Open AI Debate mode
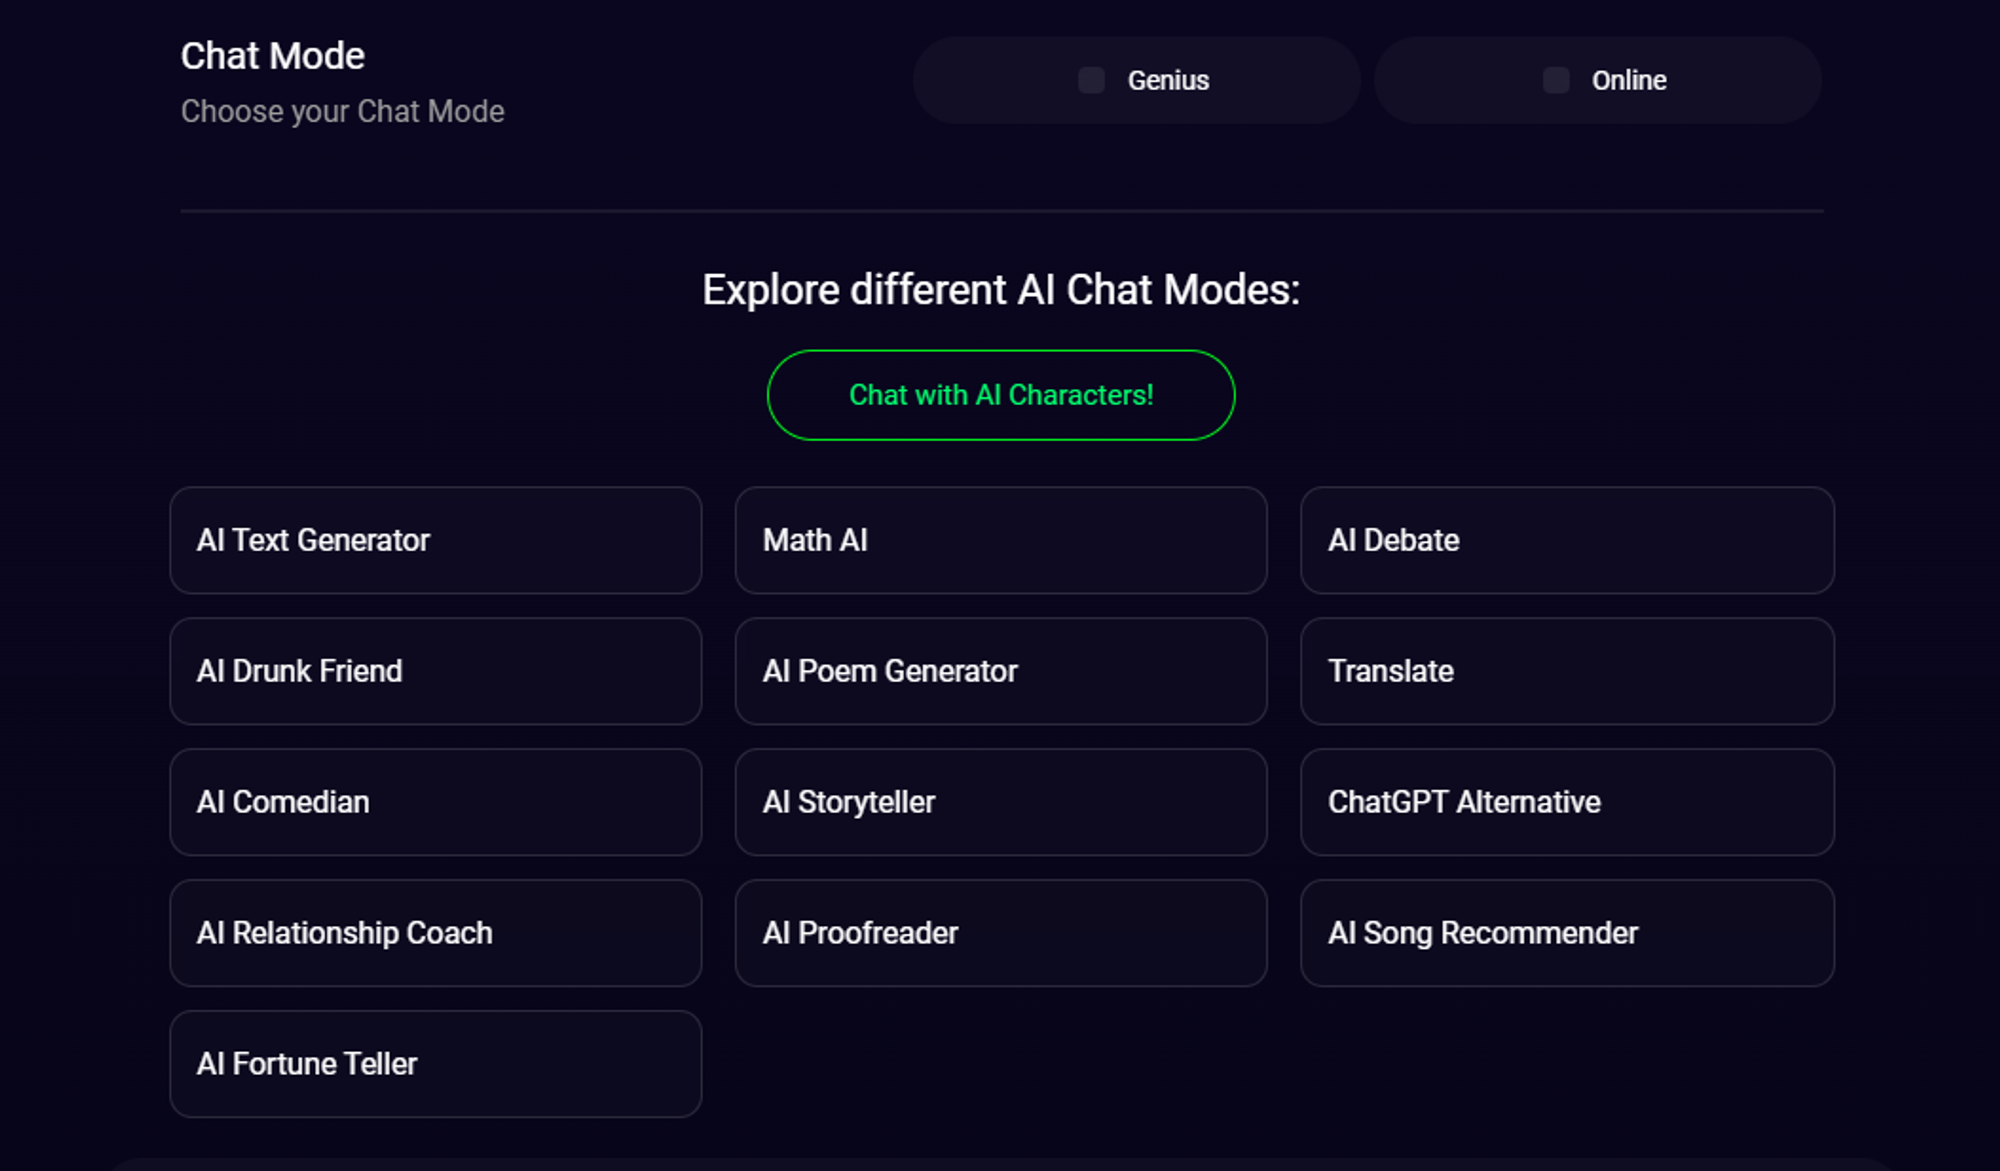The width and height of the screenshot is (2000, 1171). [1567, 540]
